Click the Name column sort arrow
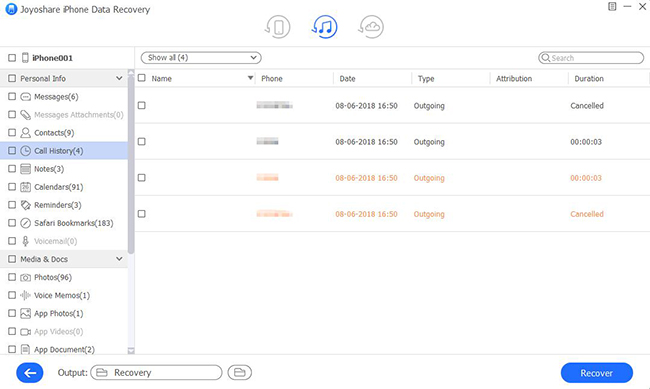This screenshot has height=389, width=650. [250, 78]
